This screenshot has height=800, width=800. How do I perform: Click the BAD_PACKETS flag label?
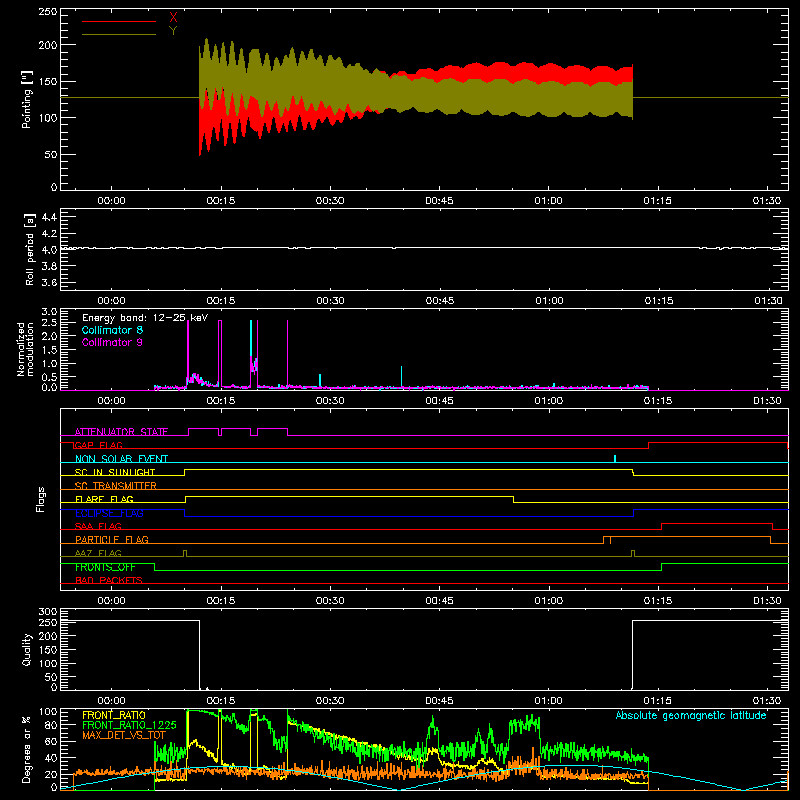[109, 580]
